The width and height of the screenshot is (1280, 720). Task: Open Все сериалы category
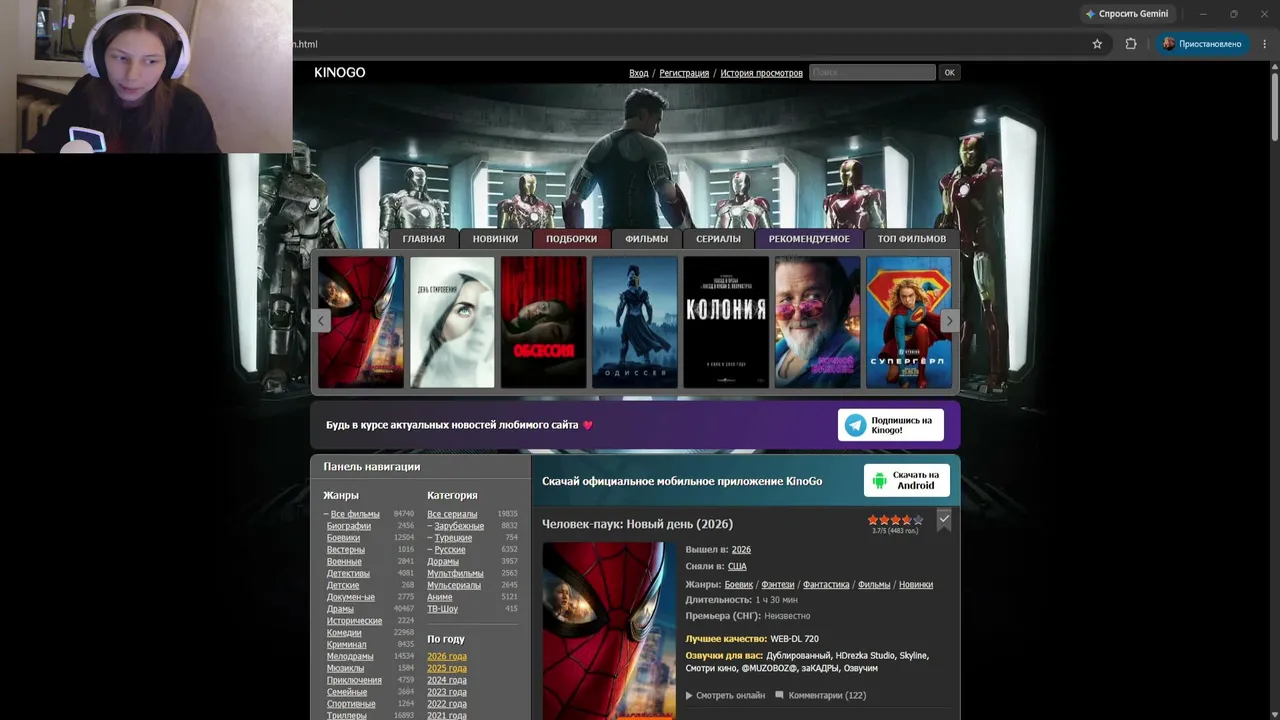[x=452, y=514]
